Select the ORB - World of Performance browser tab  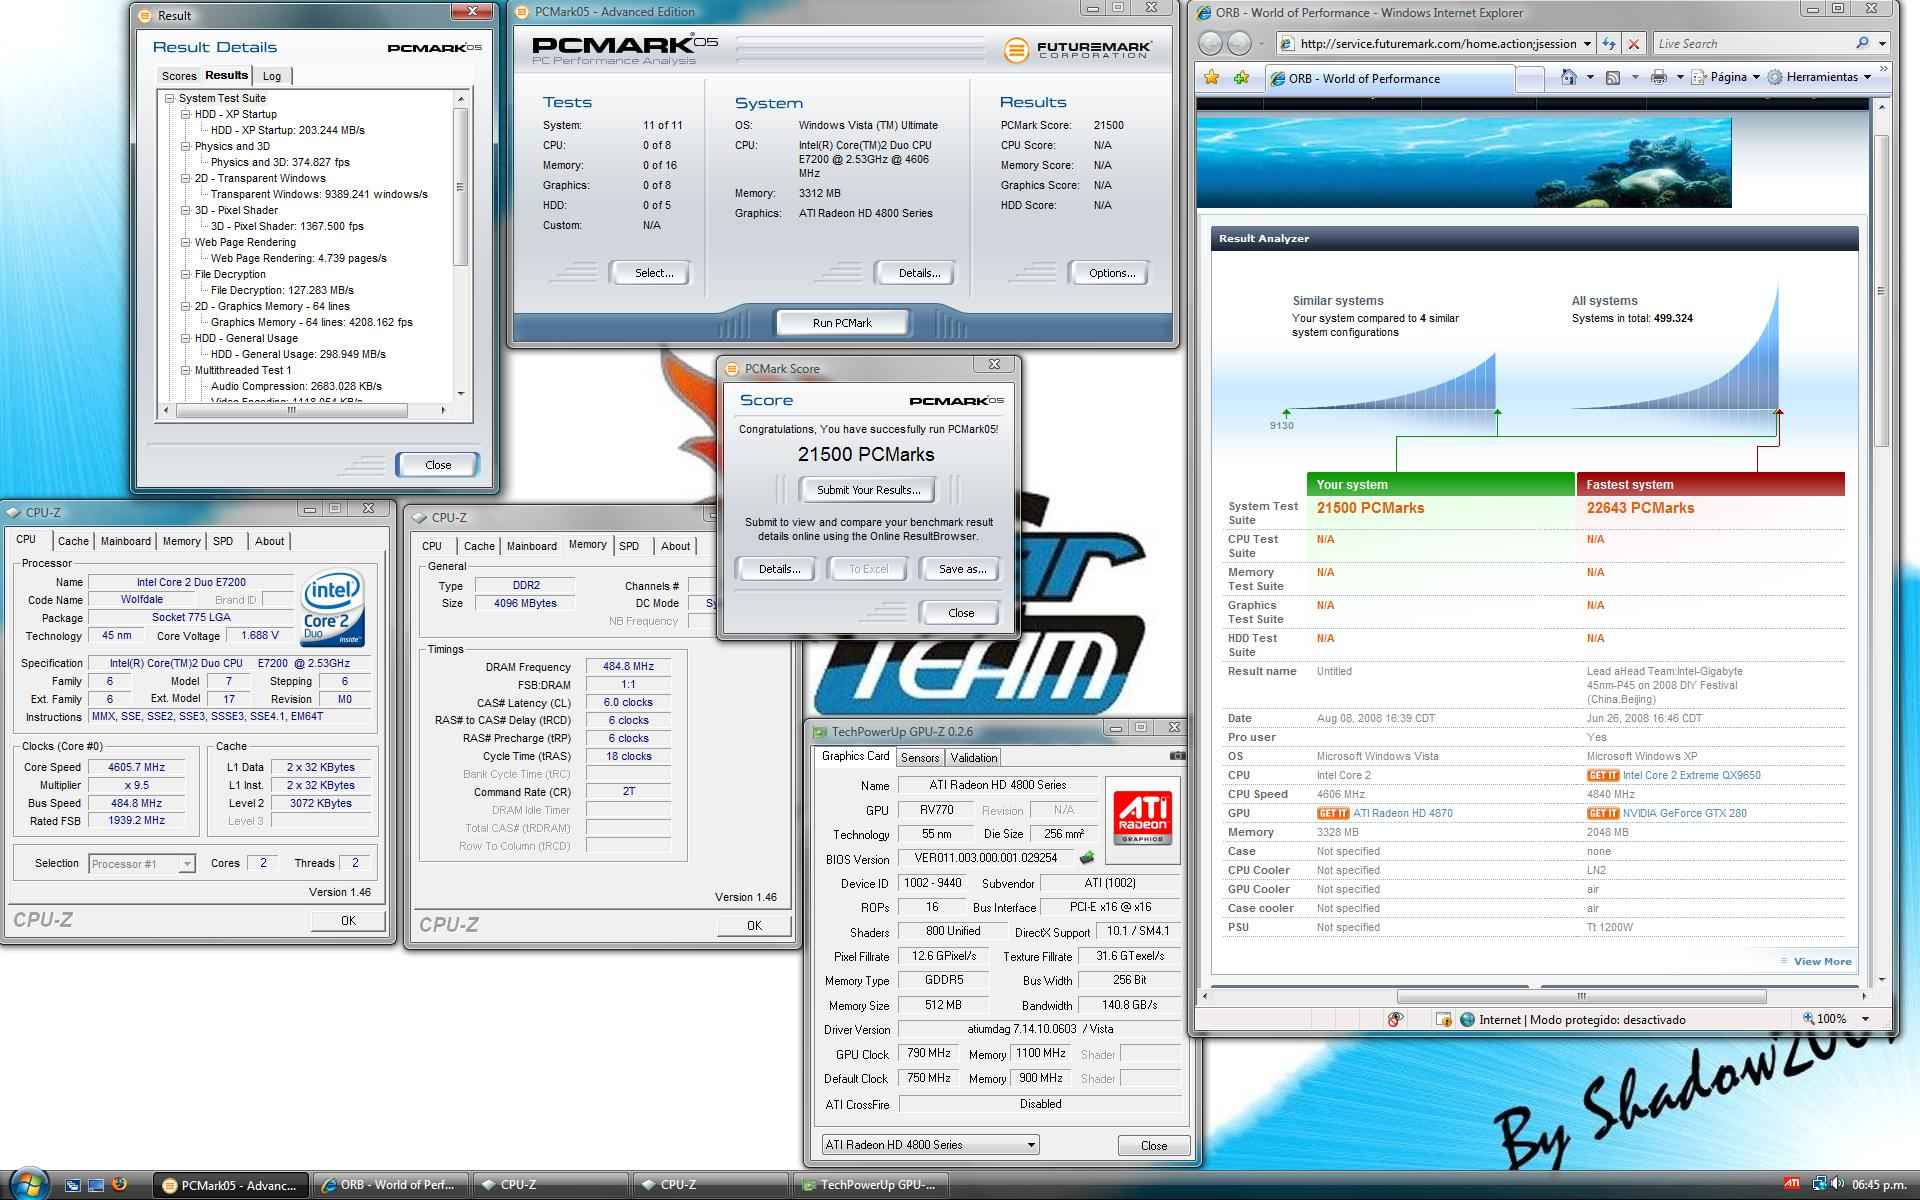pyautogui.click(x=1390, y=78)
